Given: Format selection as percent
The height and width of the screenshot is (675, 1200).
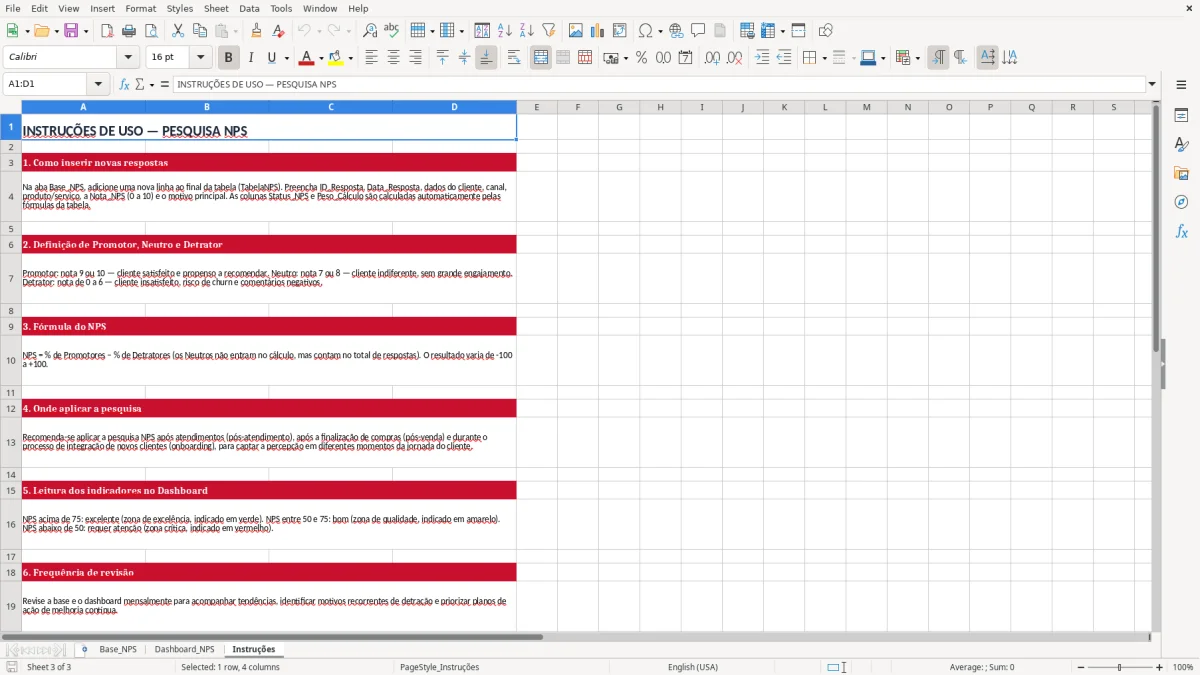Looking at the screenshot, I should 641,58.
